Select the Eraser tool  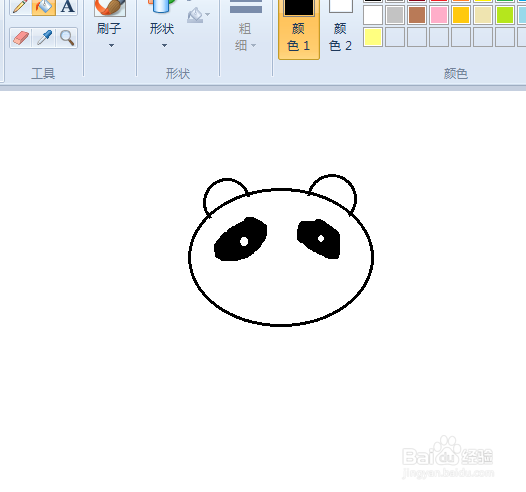click(x=21, y=38)
